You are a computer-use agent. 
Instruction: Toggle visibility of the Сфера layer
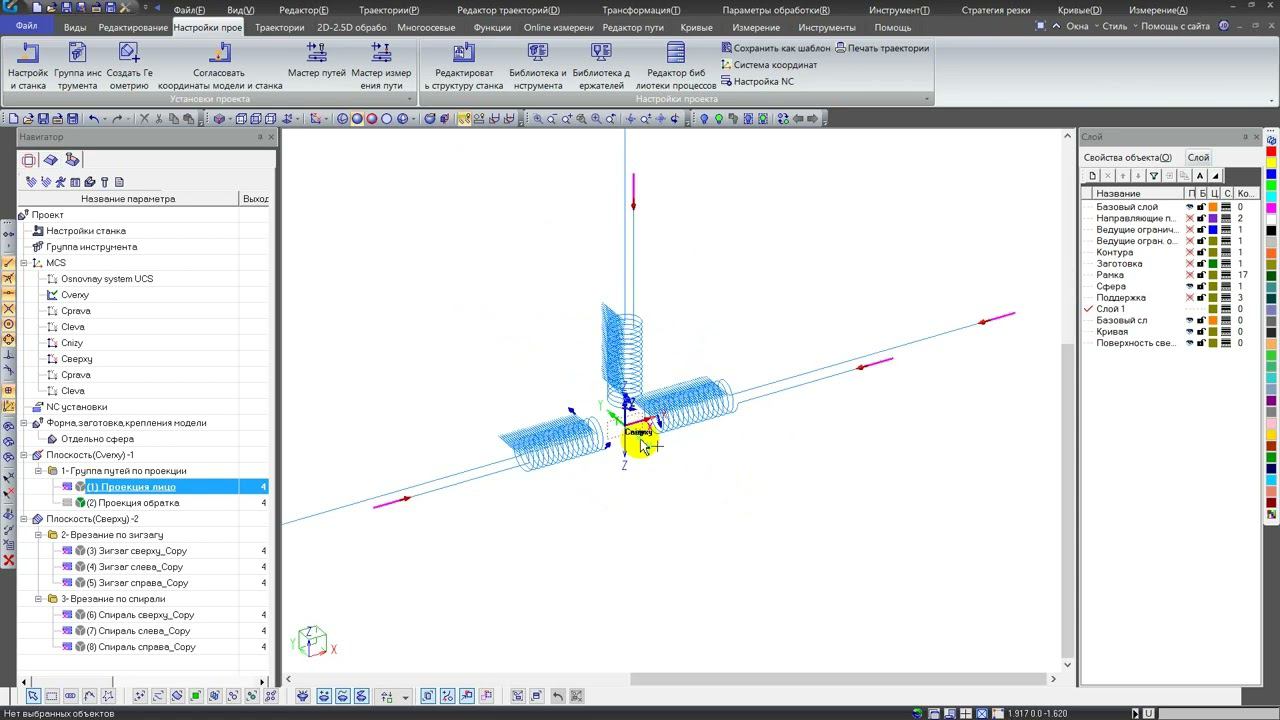(x=1190, y=286)
